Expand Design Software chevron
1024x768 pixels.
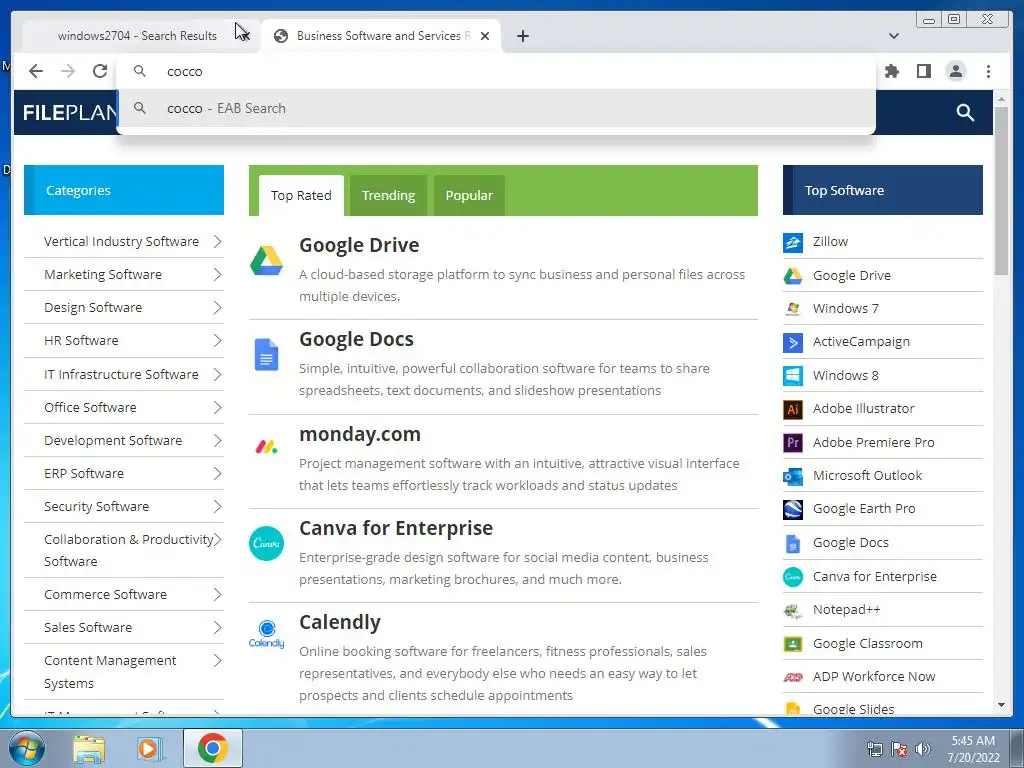click(217, 308)
